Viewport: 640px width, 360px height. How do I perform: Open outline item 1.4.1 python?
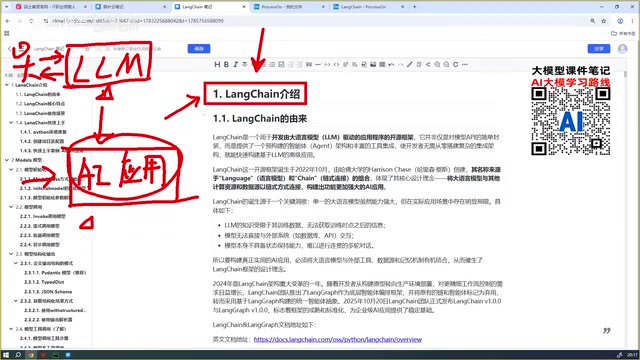coord(43,132)
